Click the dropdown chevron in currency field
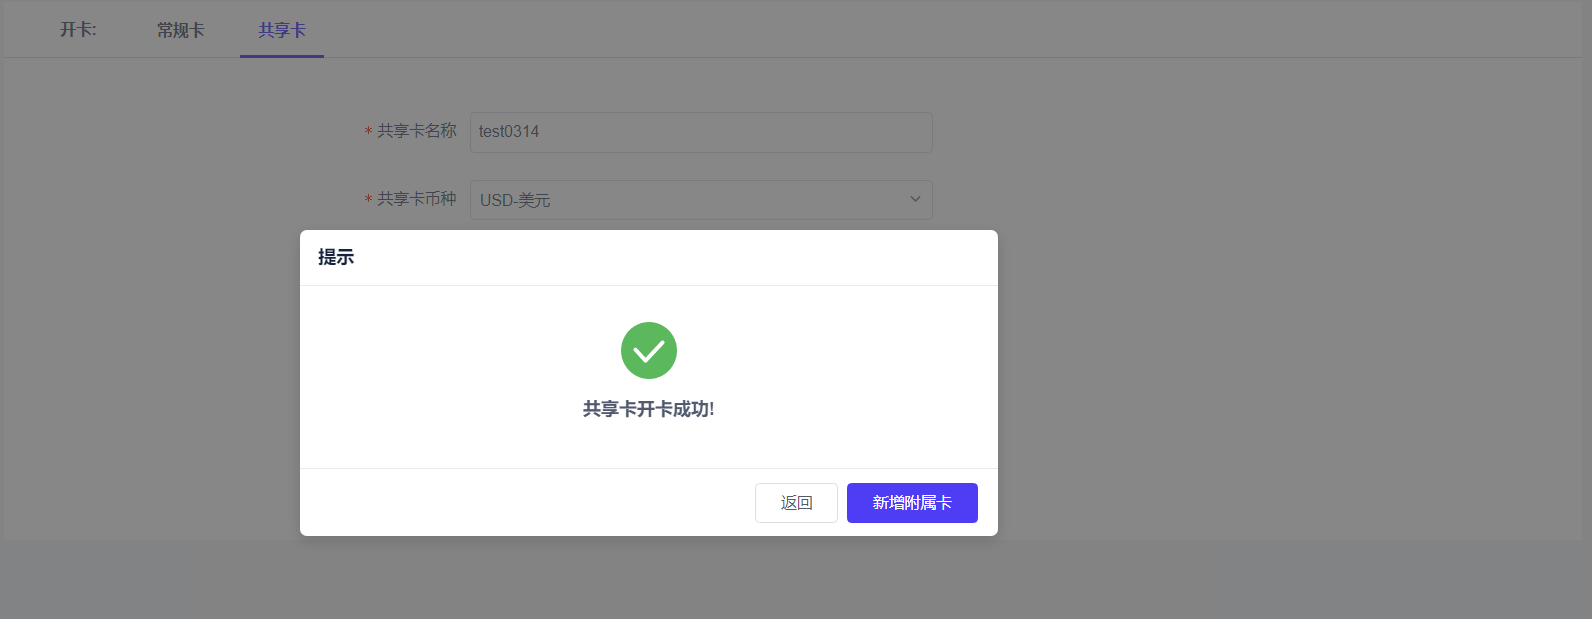Screen dimensions: 1592x619 tap(915, 199)
